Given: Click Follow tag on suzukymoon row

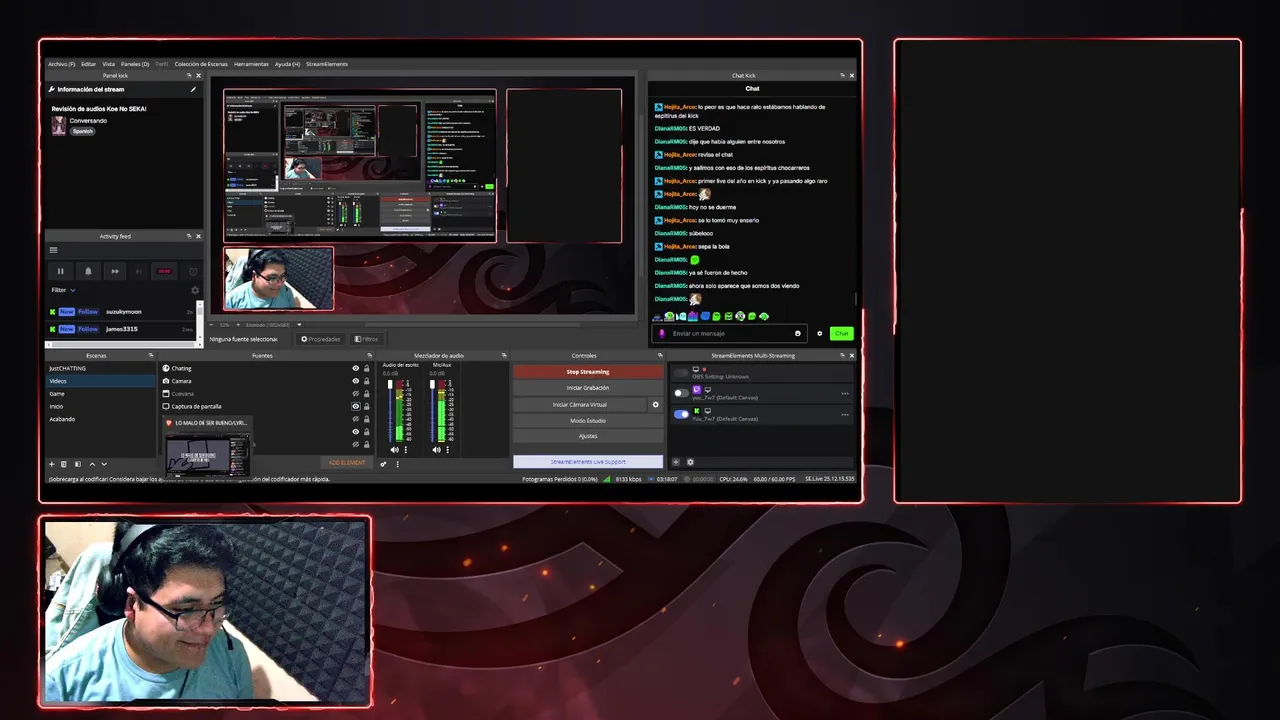Looking at the screenshot, I should coord(88,312).
